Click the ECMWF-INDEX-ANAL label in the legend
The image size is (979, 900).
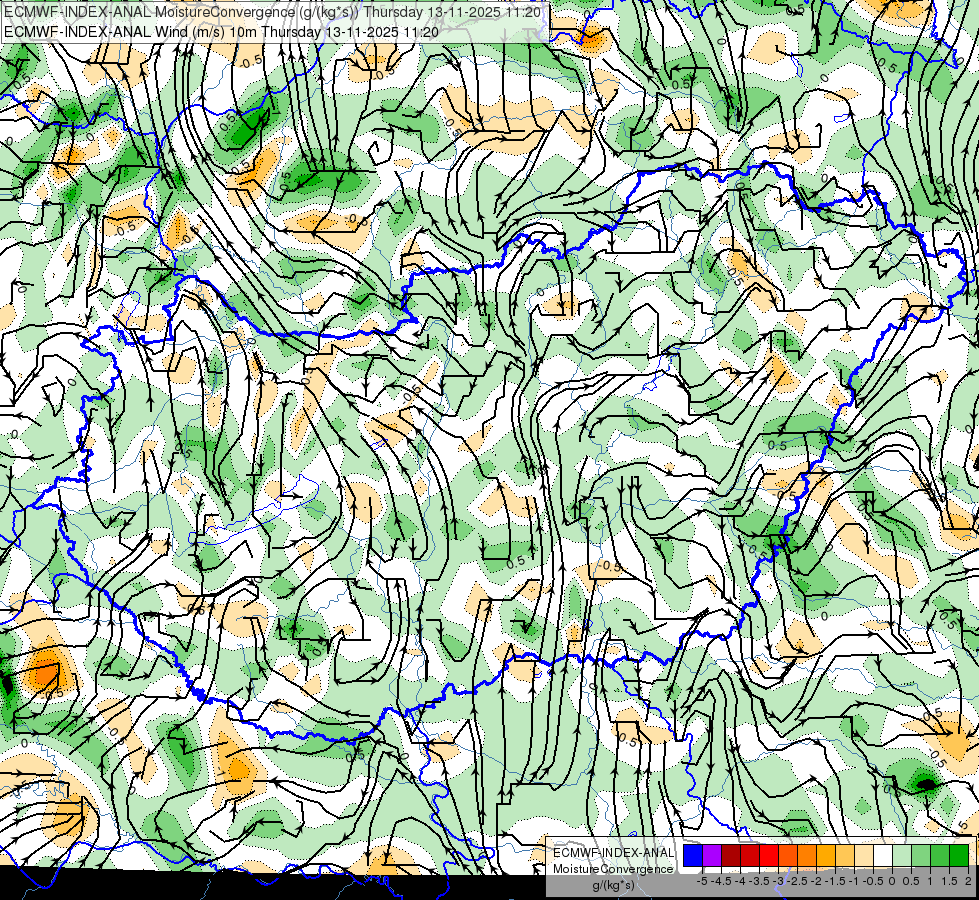pyautogui.click(x=614, y=853)
